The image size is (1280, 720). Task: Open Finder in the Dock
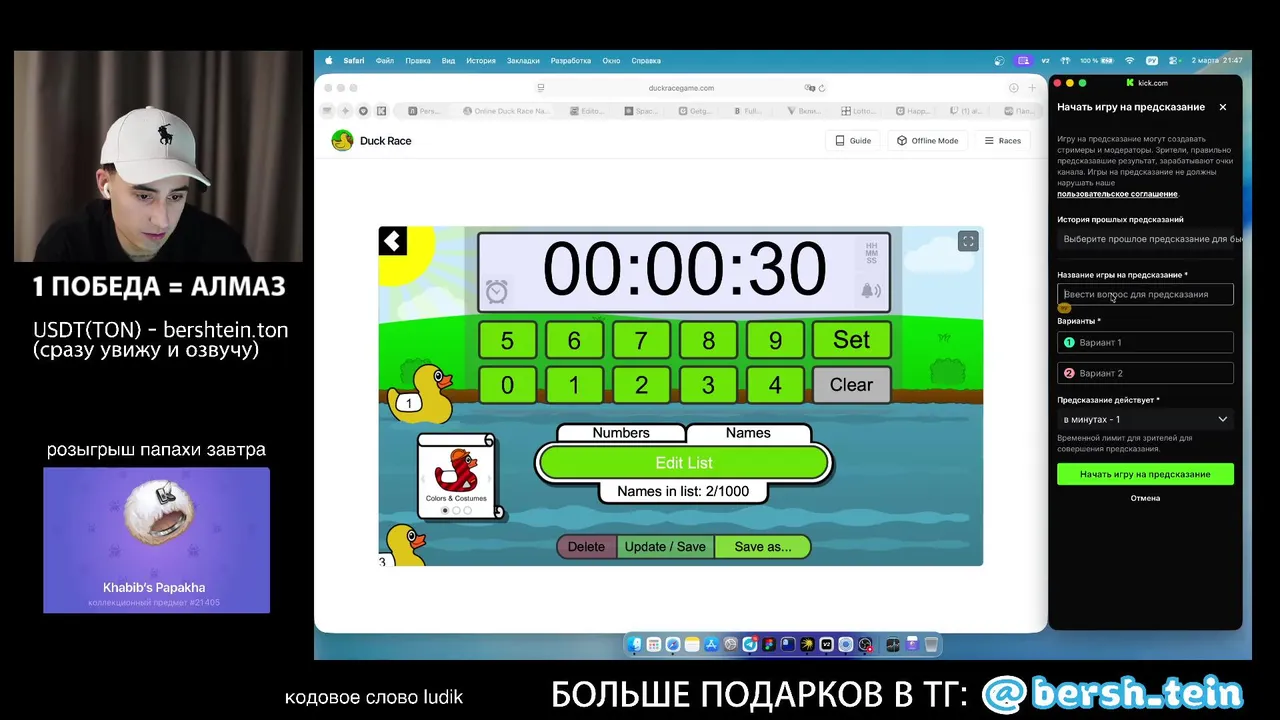pyautogui.click(x=634, y=644)
